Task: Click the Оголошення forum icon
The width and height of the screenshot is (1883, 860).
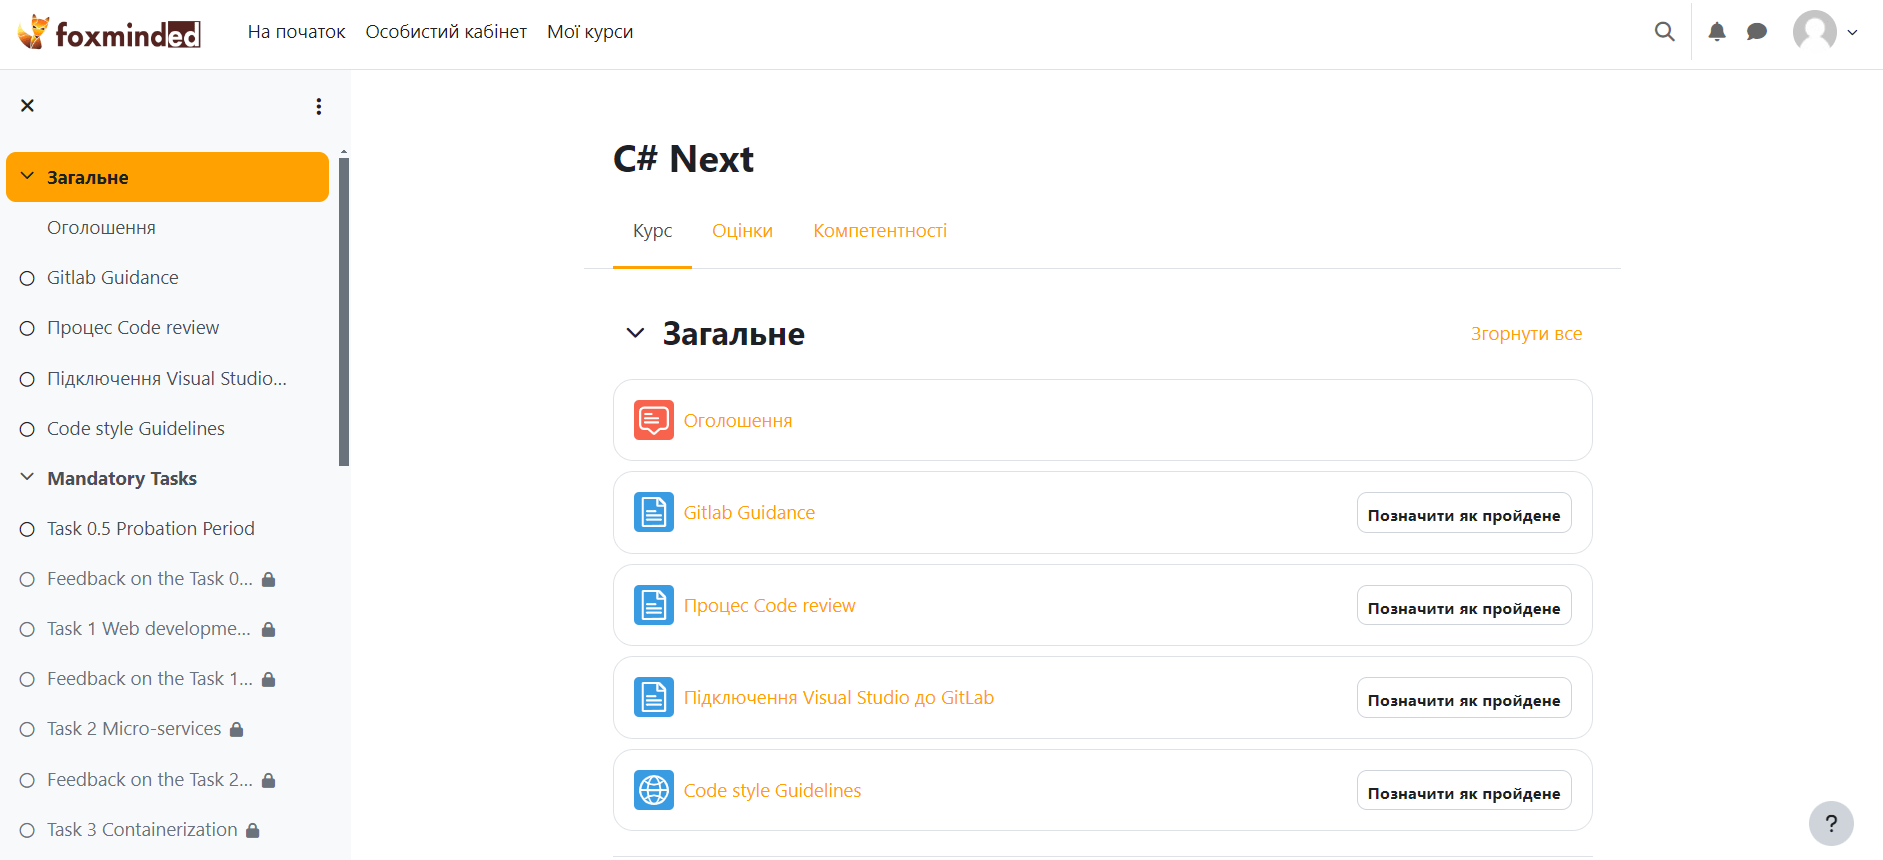Action: tap(653, 420)
